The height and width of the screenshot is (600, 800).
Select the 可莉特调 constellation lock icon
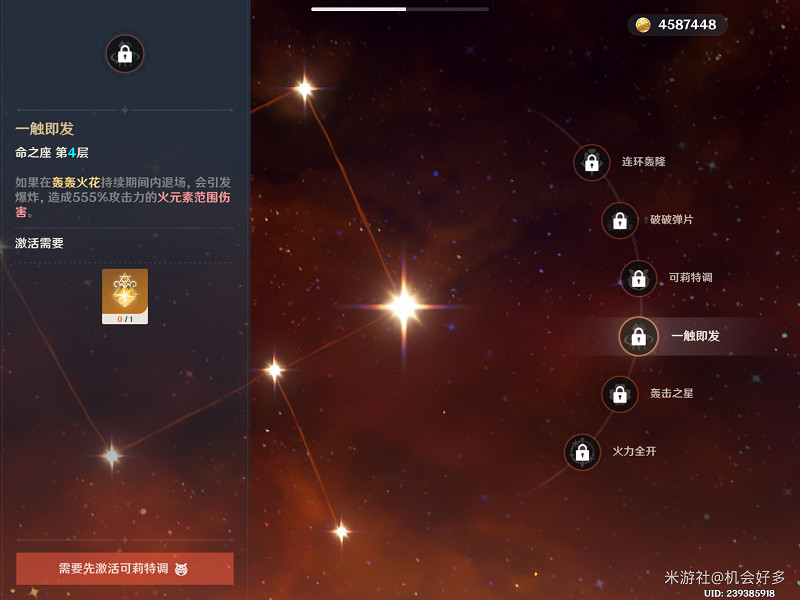coord(638,279)
